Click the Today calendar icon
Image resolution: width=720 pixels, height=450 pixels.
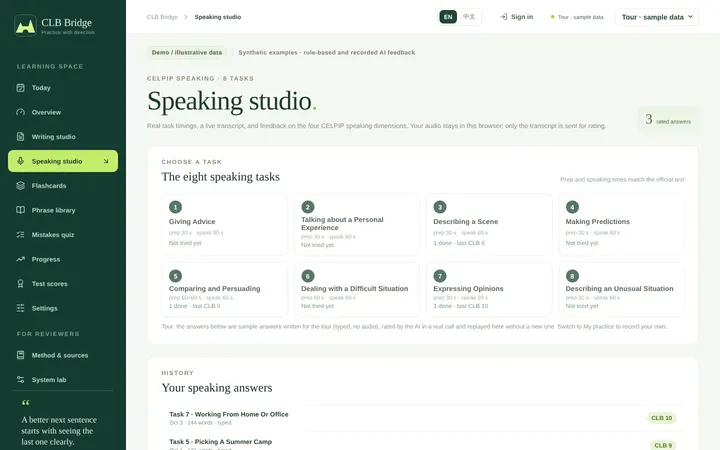pyautogui.click(x=20, y=88)
